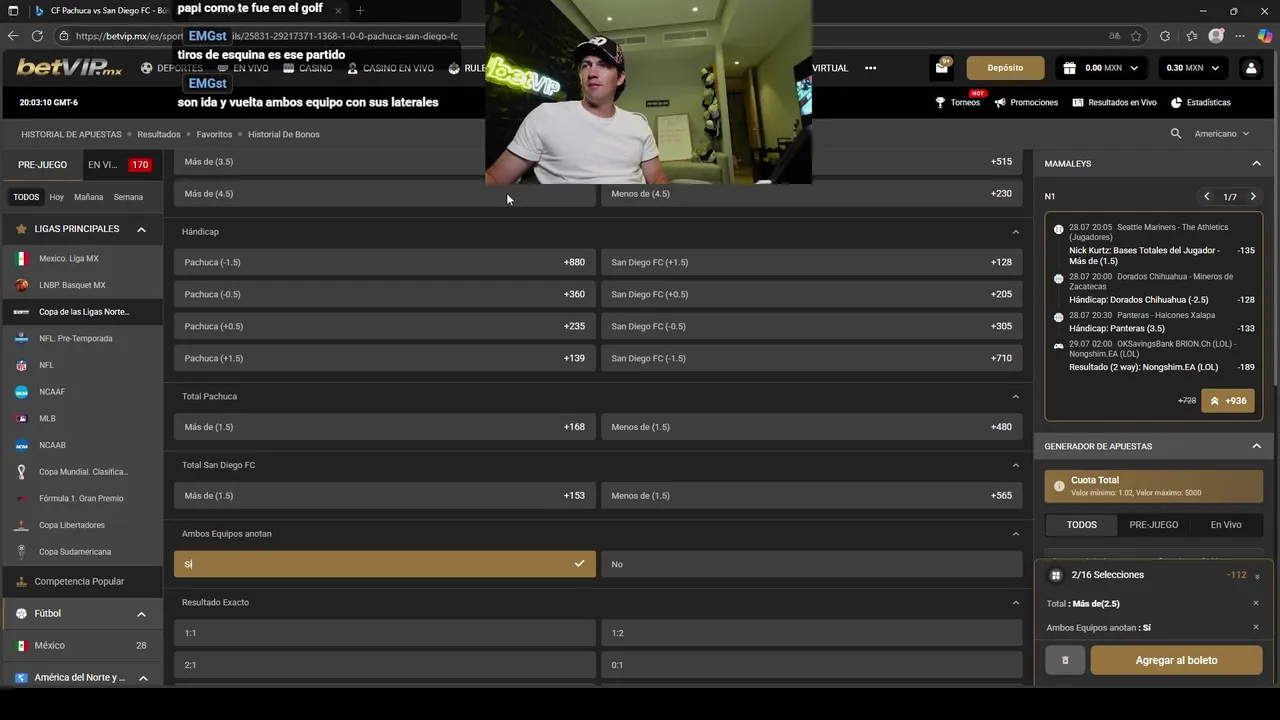Select Mexico. Liga MX league

[81, 258]
